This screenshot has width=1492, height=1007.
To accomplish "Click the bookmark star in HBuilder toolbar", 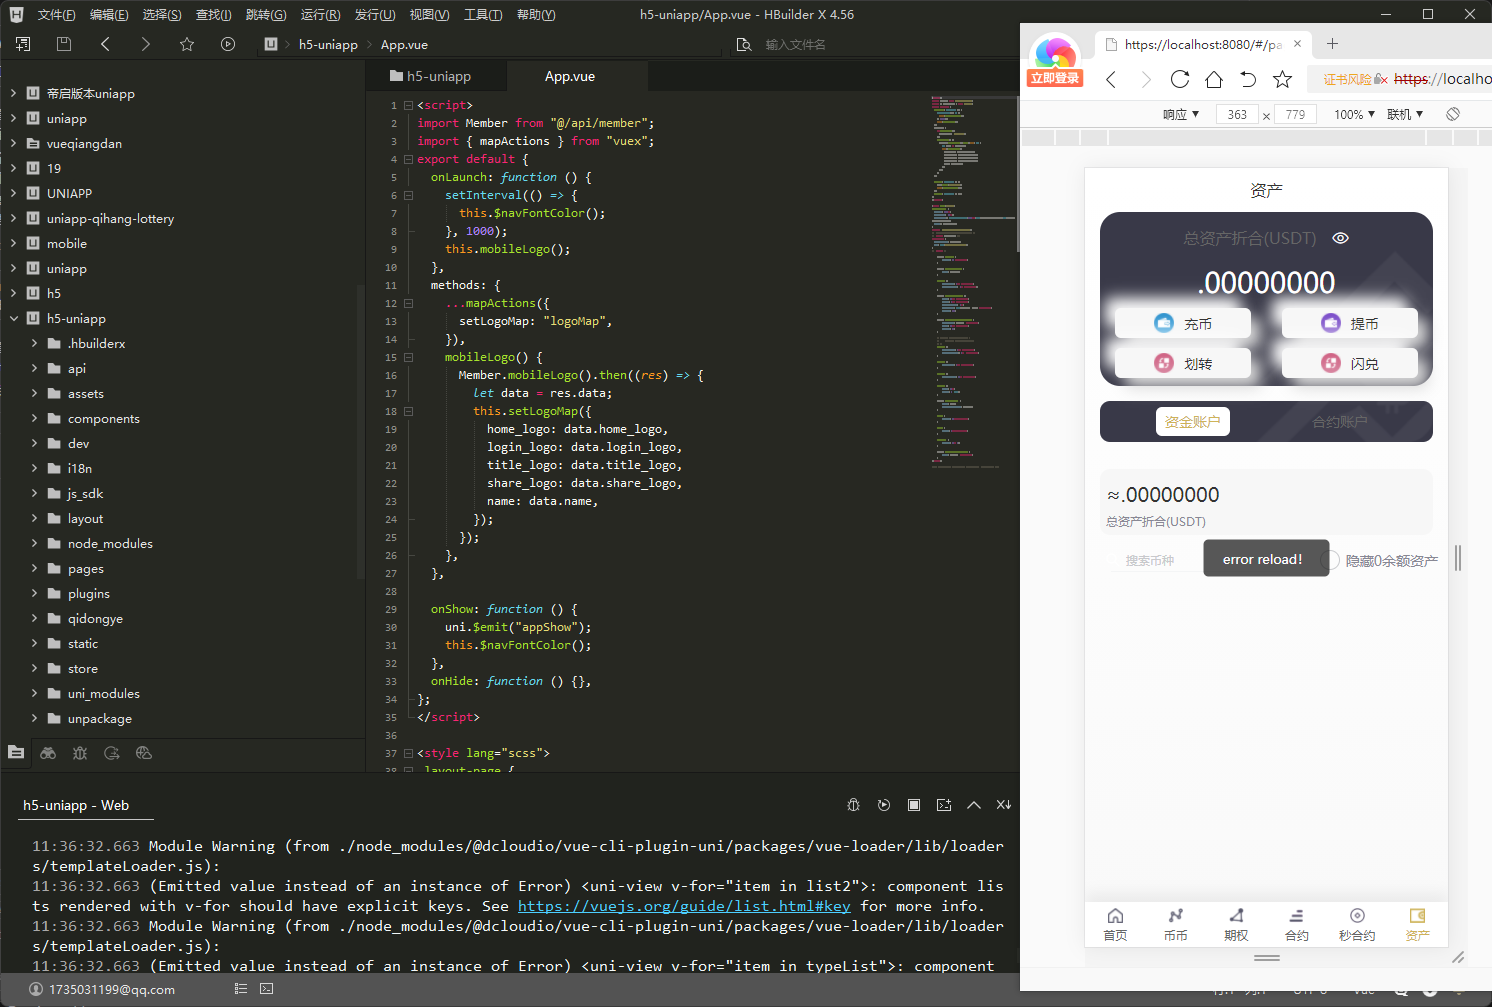I will pos(187,44).
